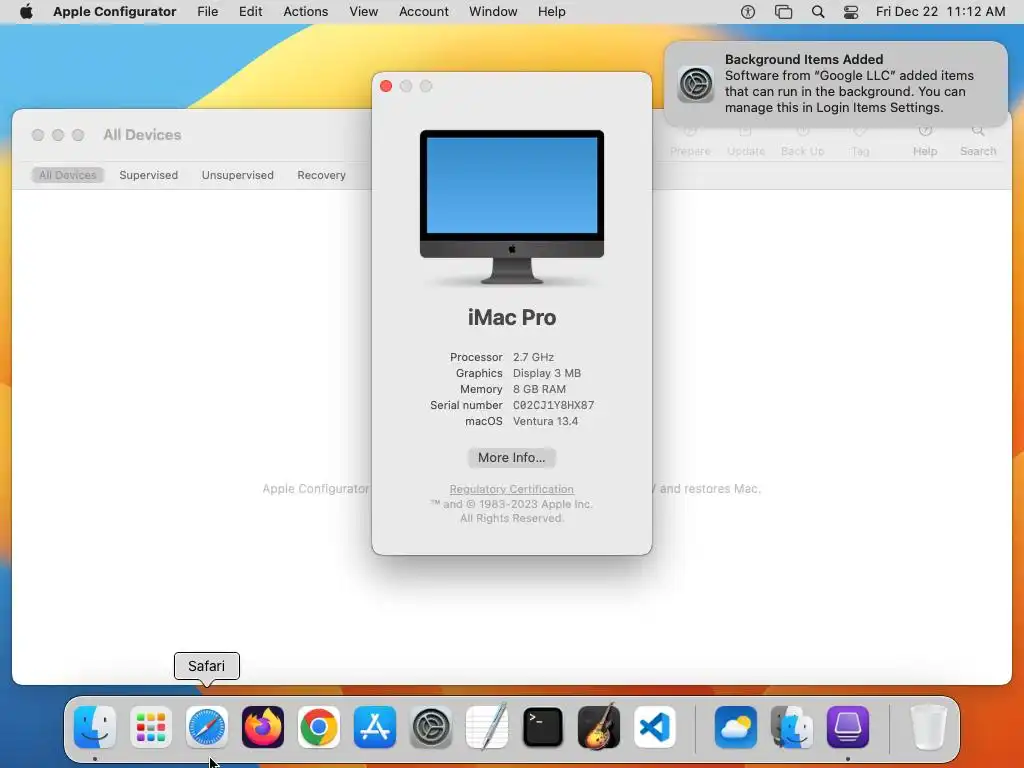Click the iMac Pro title text
The image size is (1024, 768).
coord(512,317)
